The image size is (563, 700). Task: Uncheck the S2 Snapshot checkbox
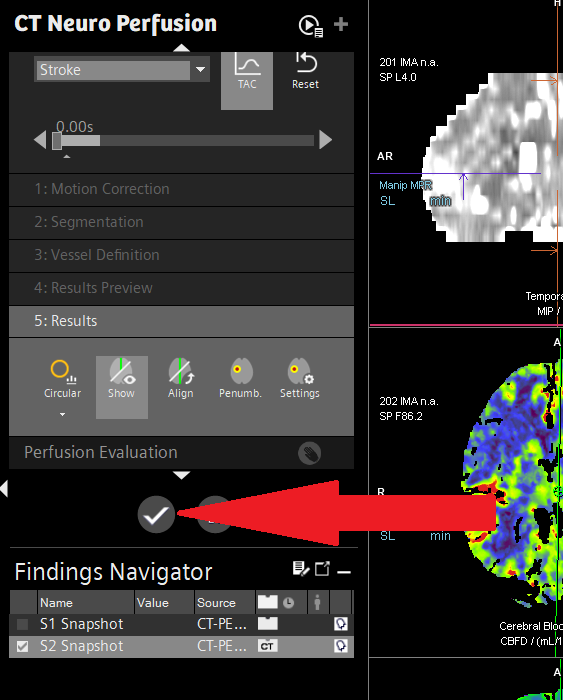tap(22, 646)
